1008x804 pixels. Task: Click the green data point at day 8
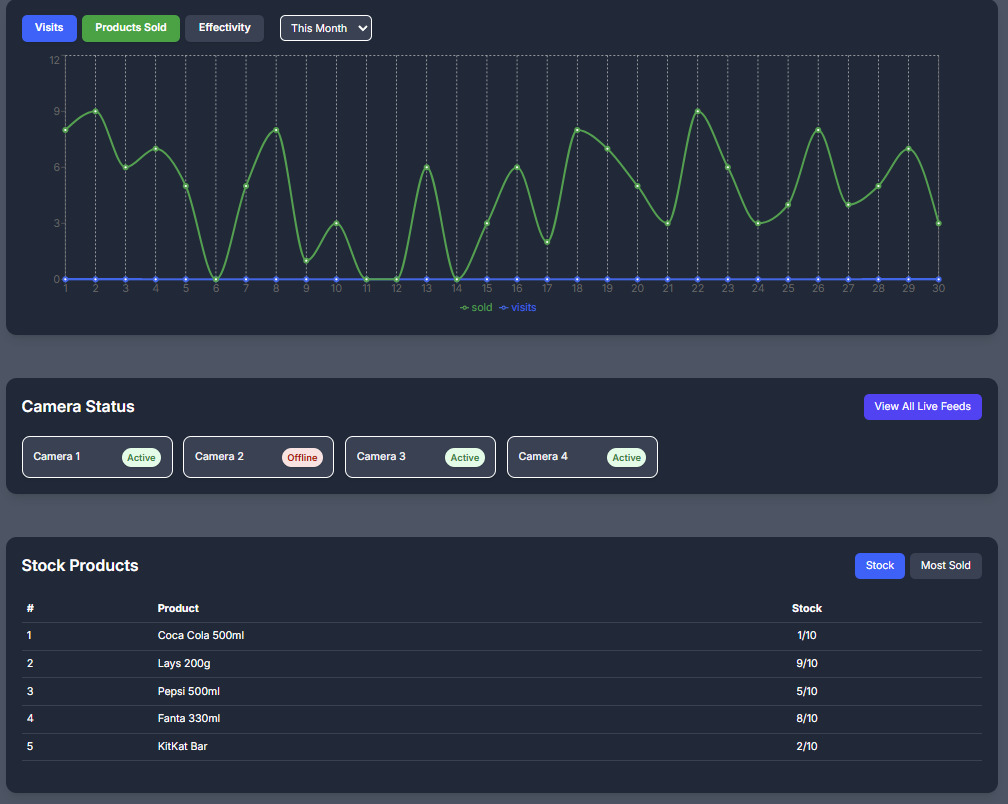(x=276, y=130)
